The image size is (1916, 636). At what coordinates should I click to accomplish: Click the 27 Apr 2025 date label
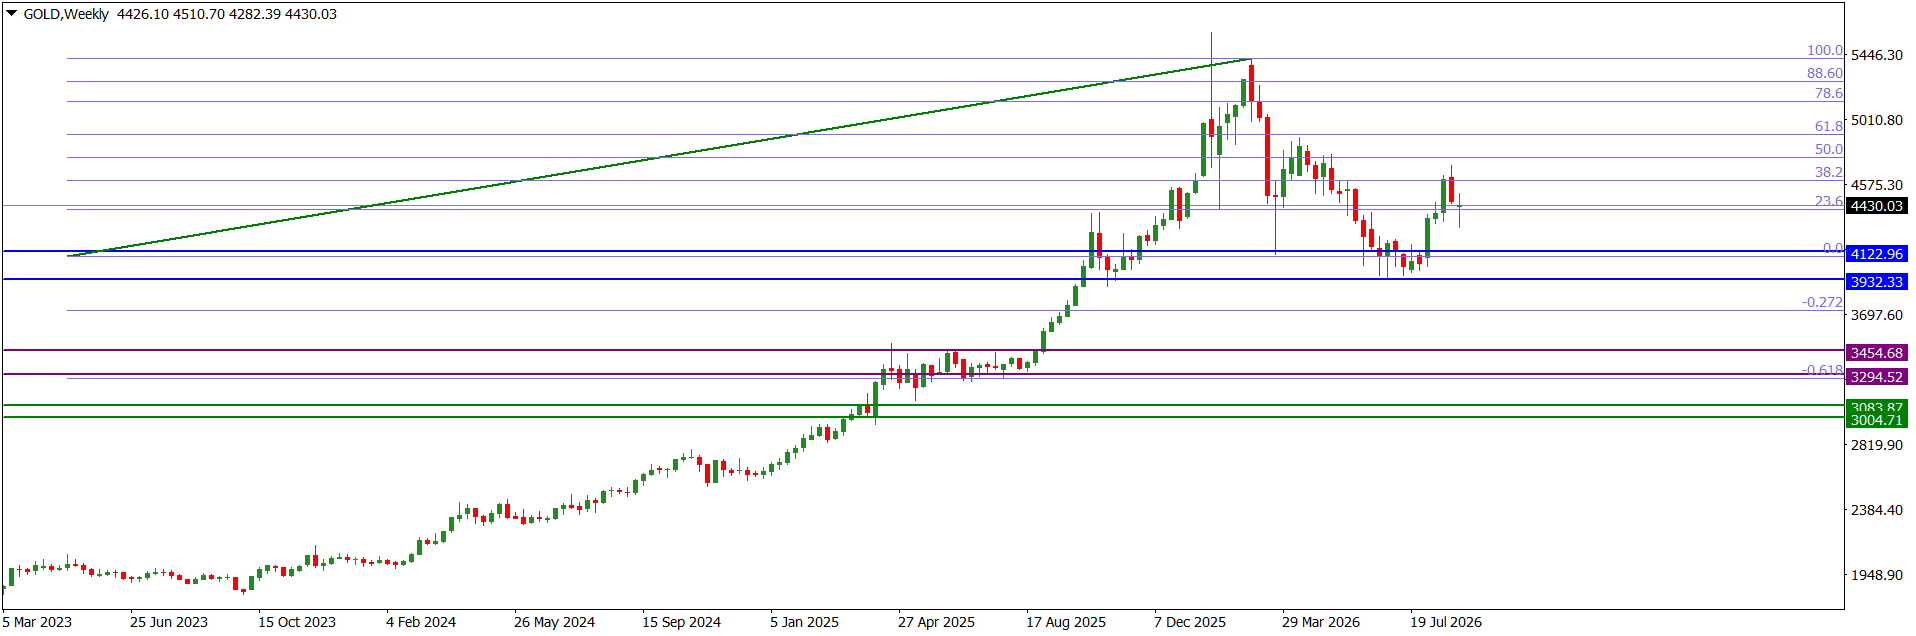coord(936,622)
